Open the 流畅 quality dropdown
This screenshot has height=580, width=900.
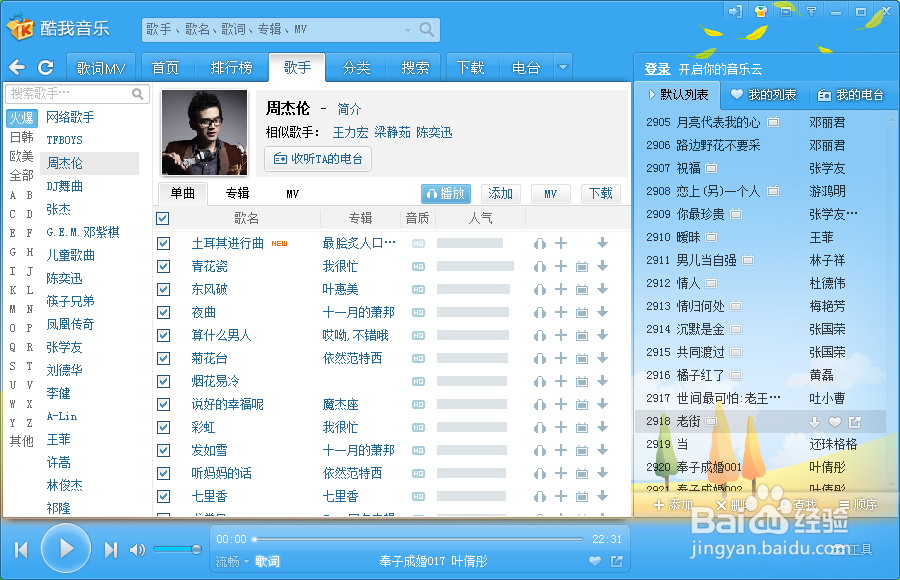click(232, 562)
